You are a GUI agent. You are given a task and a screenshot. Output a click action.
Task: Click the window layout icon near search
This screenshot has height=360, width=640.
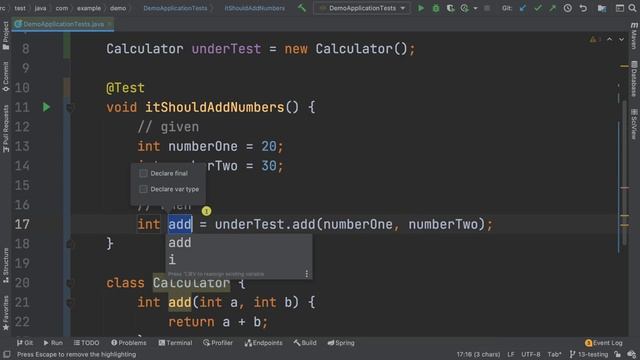tap(620, 8)
